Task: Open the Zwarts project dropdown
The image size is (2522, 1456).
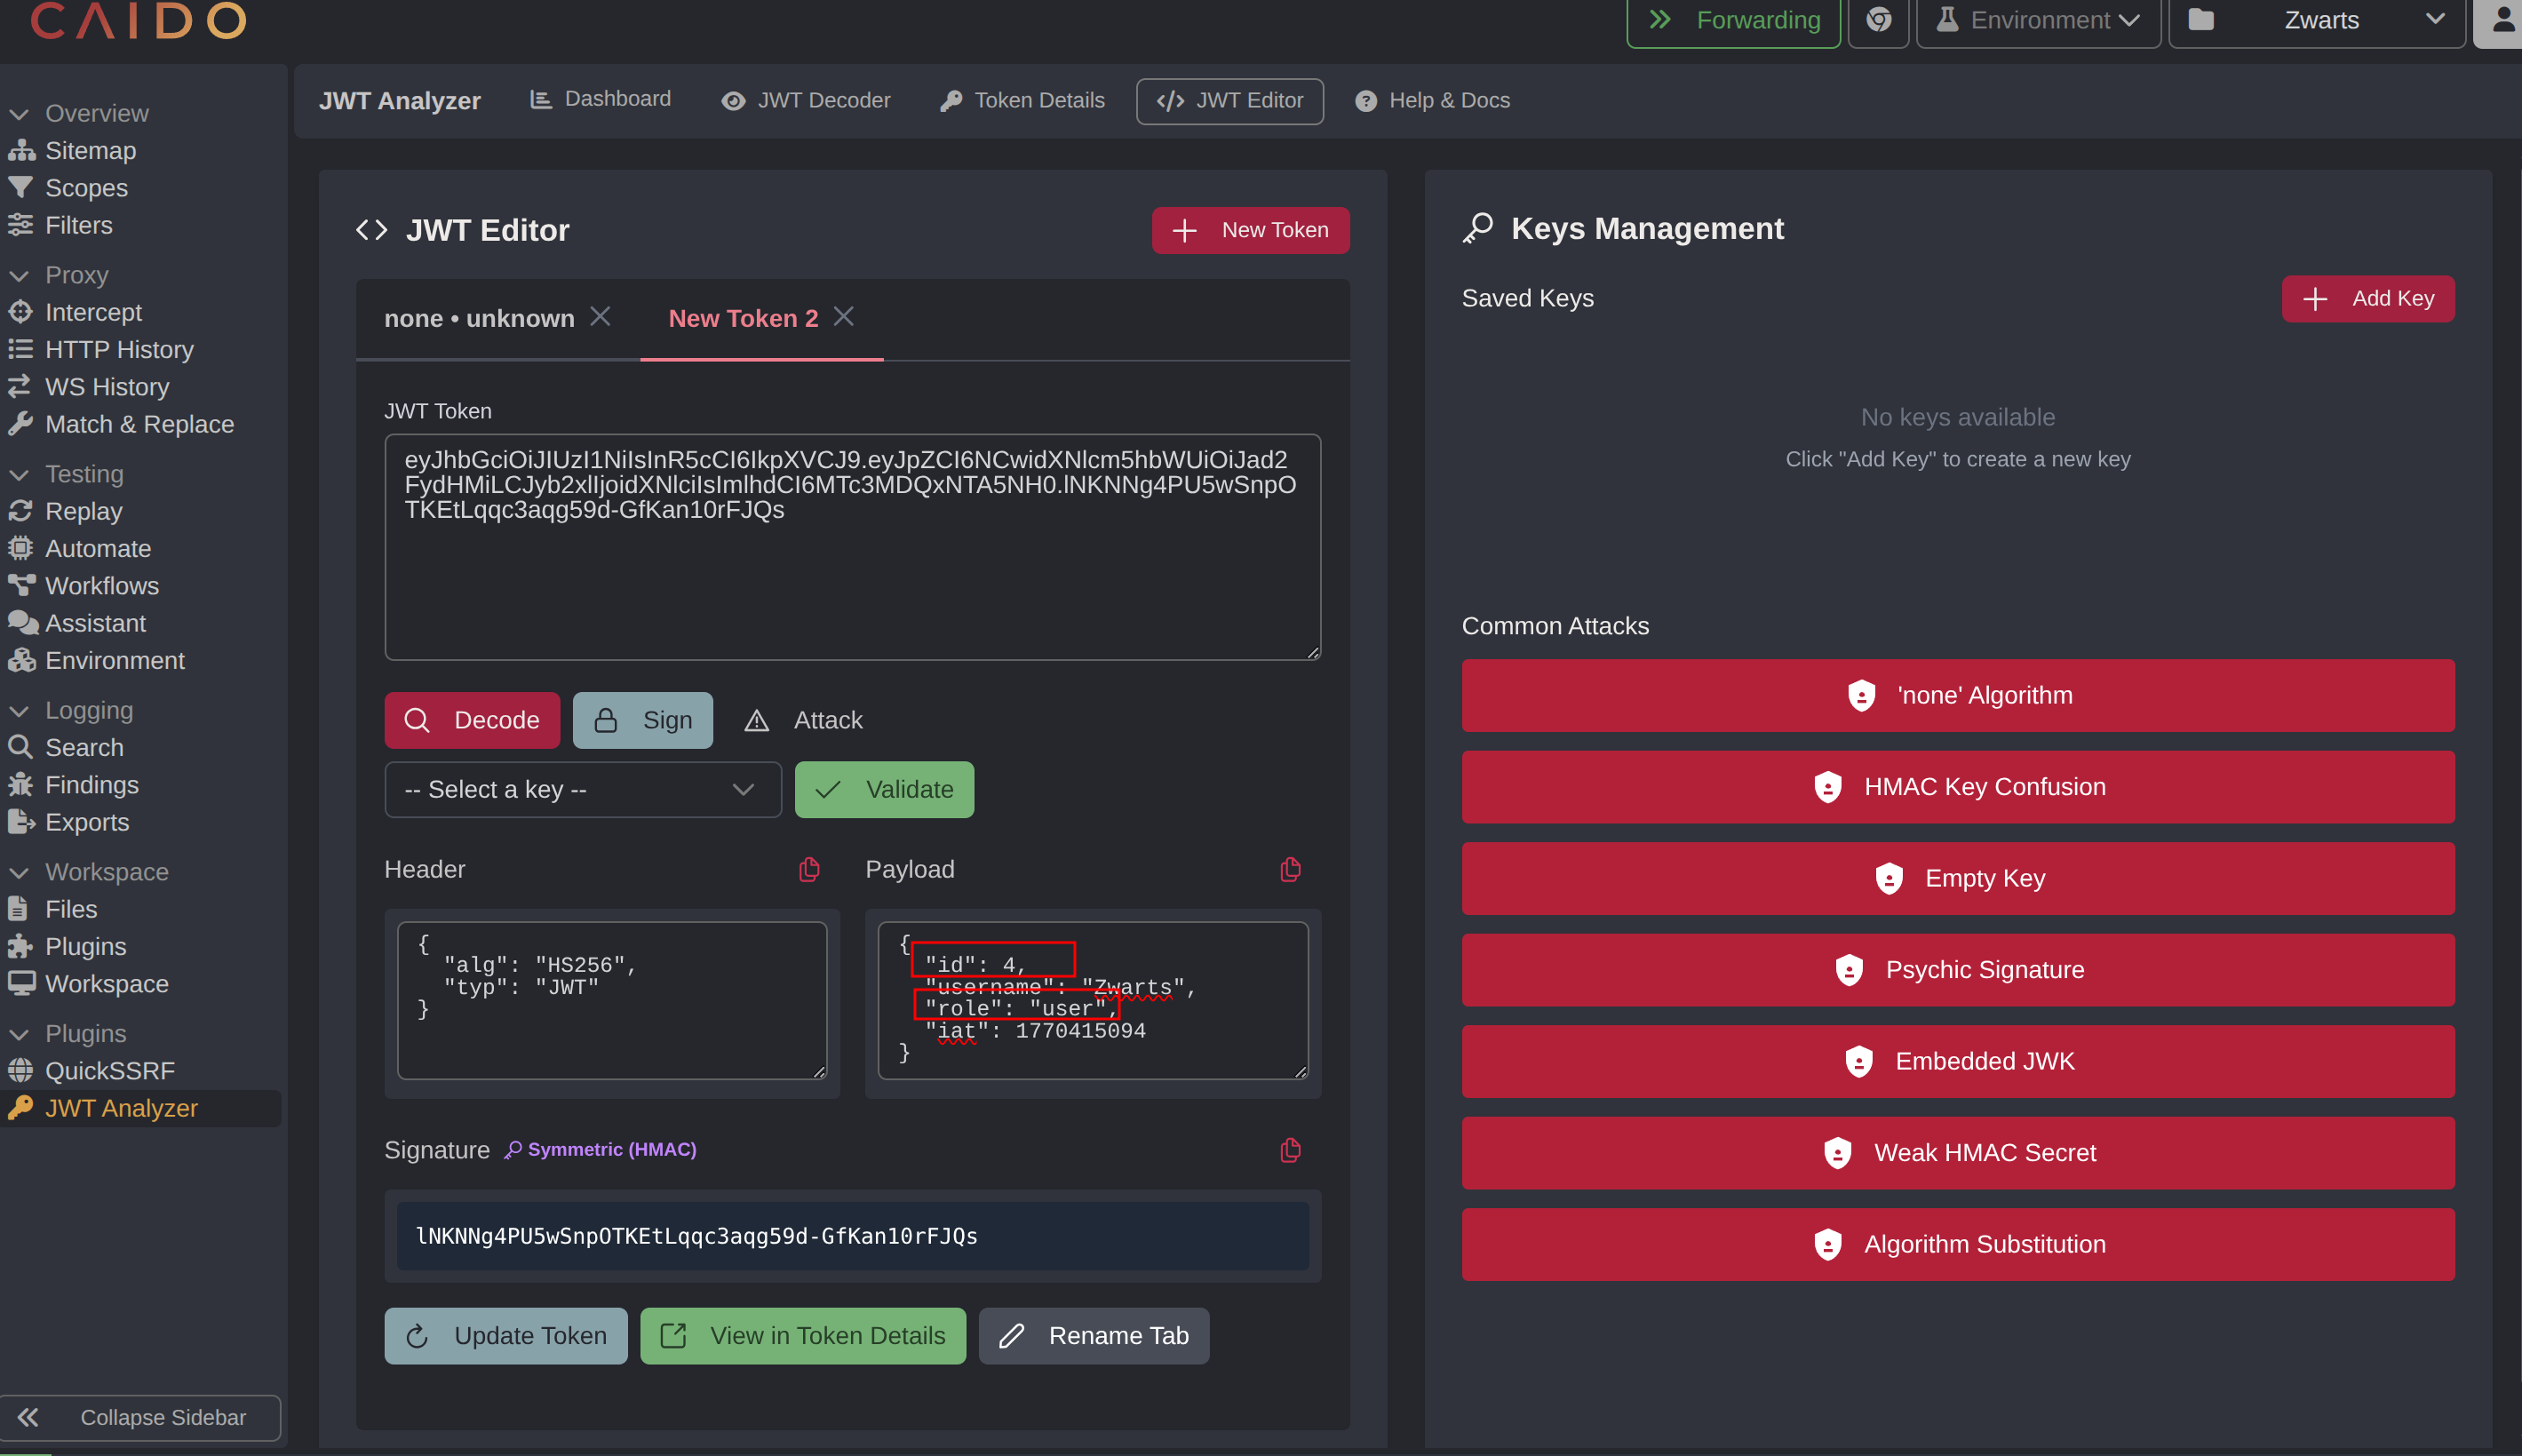Action: coord(2316,20)
